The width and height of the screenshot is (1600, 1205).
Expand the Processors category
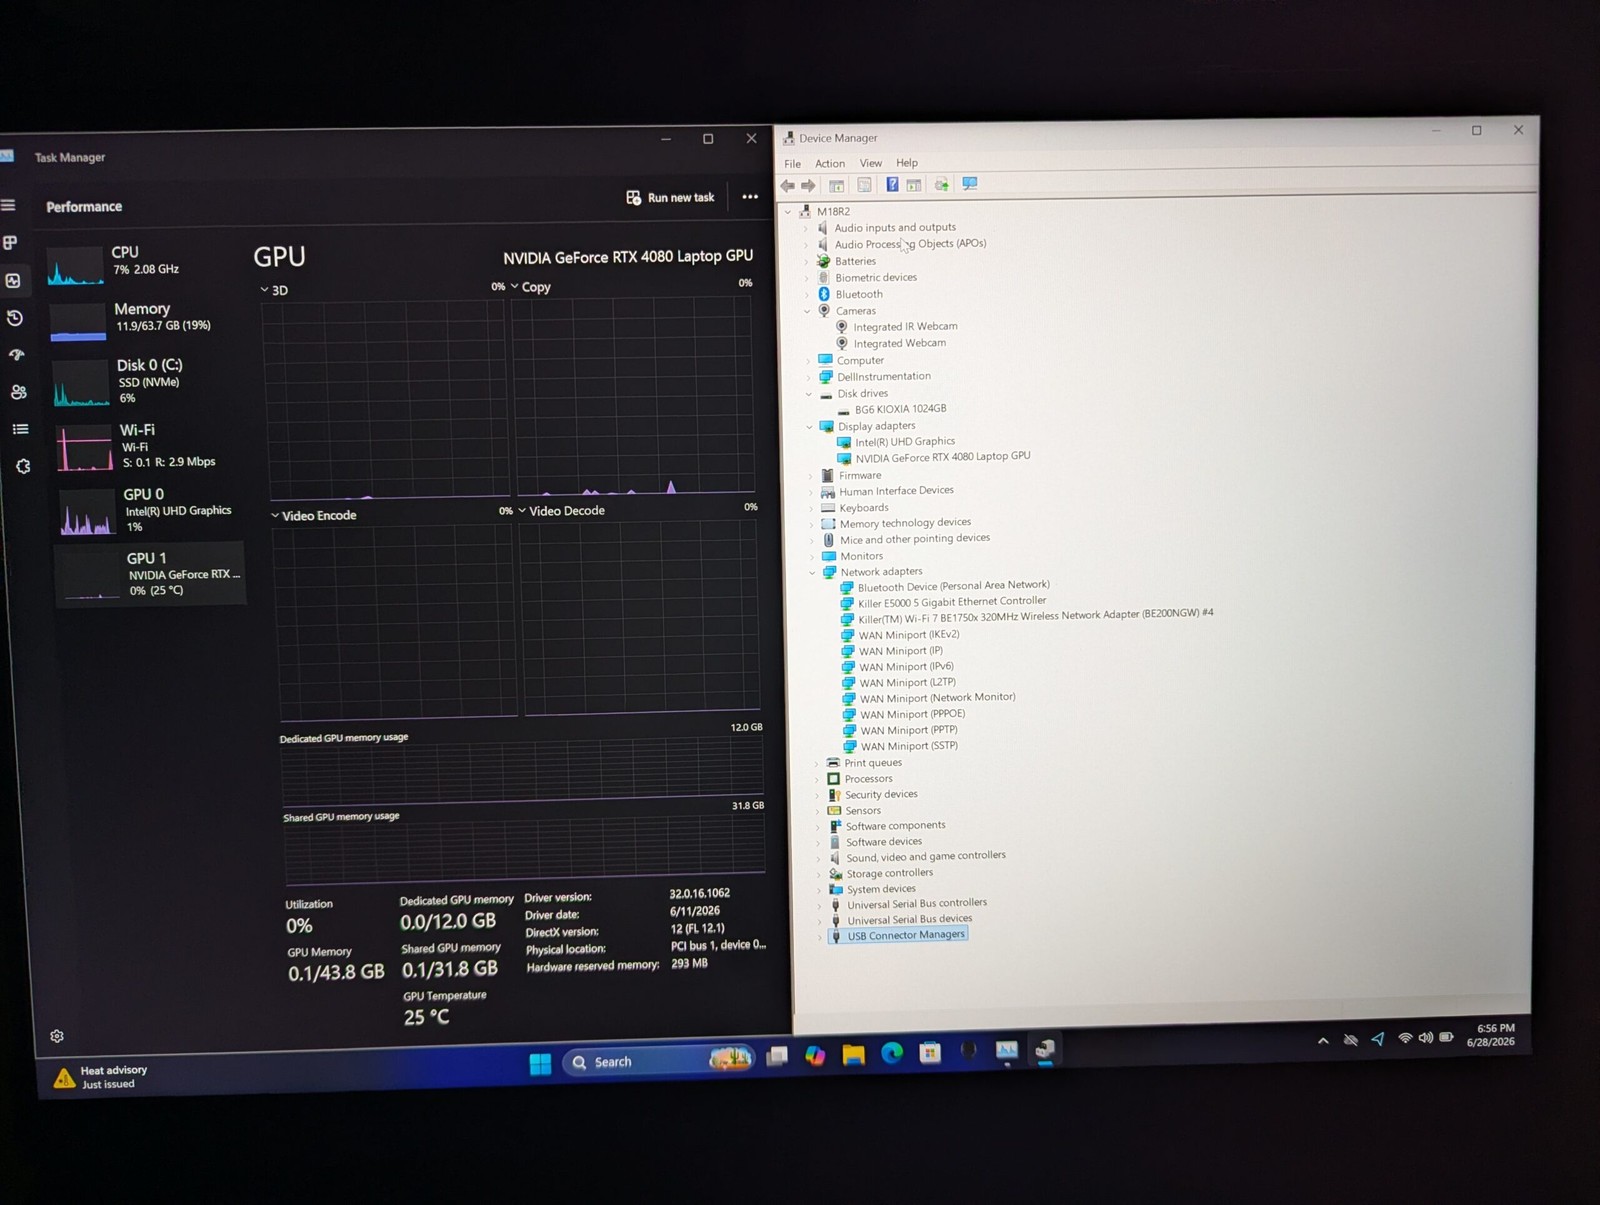click(816, 780)
